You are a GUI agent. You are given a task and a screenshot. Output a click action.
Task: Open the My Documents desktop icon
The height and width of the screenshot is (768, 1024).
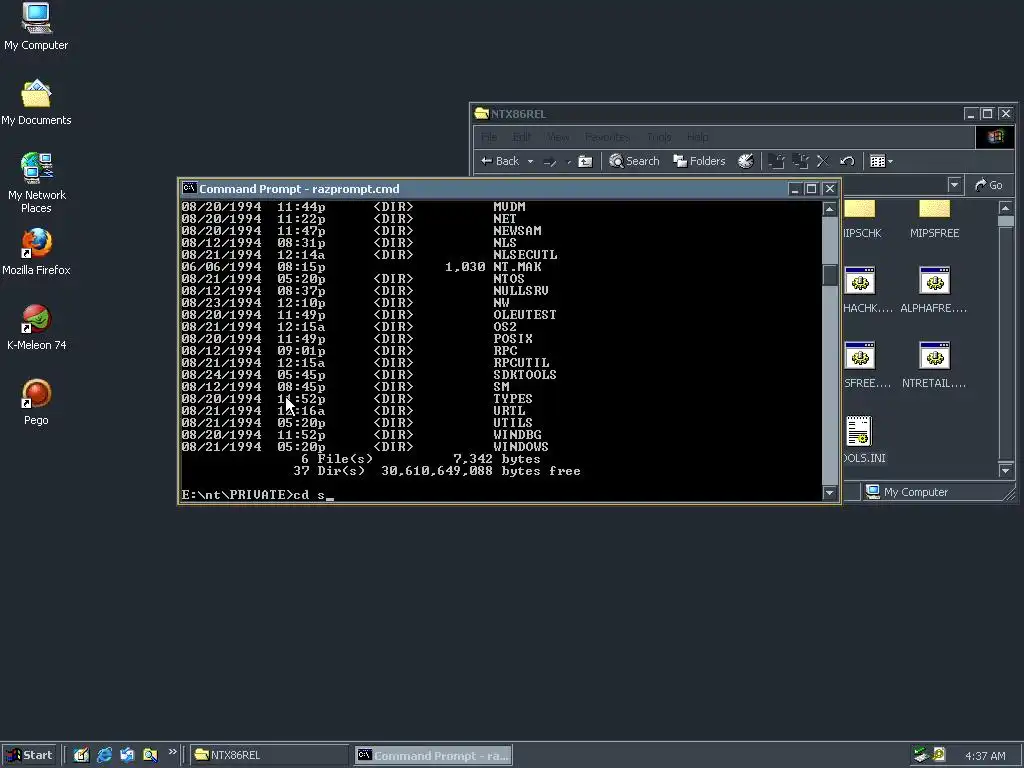click(36, 102)
